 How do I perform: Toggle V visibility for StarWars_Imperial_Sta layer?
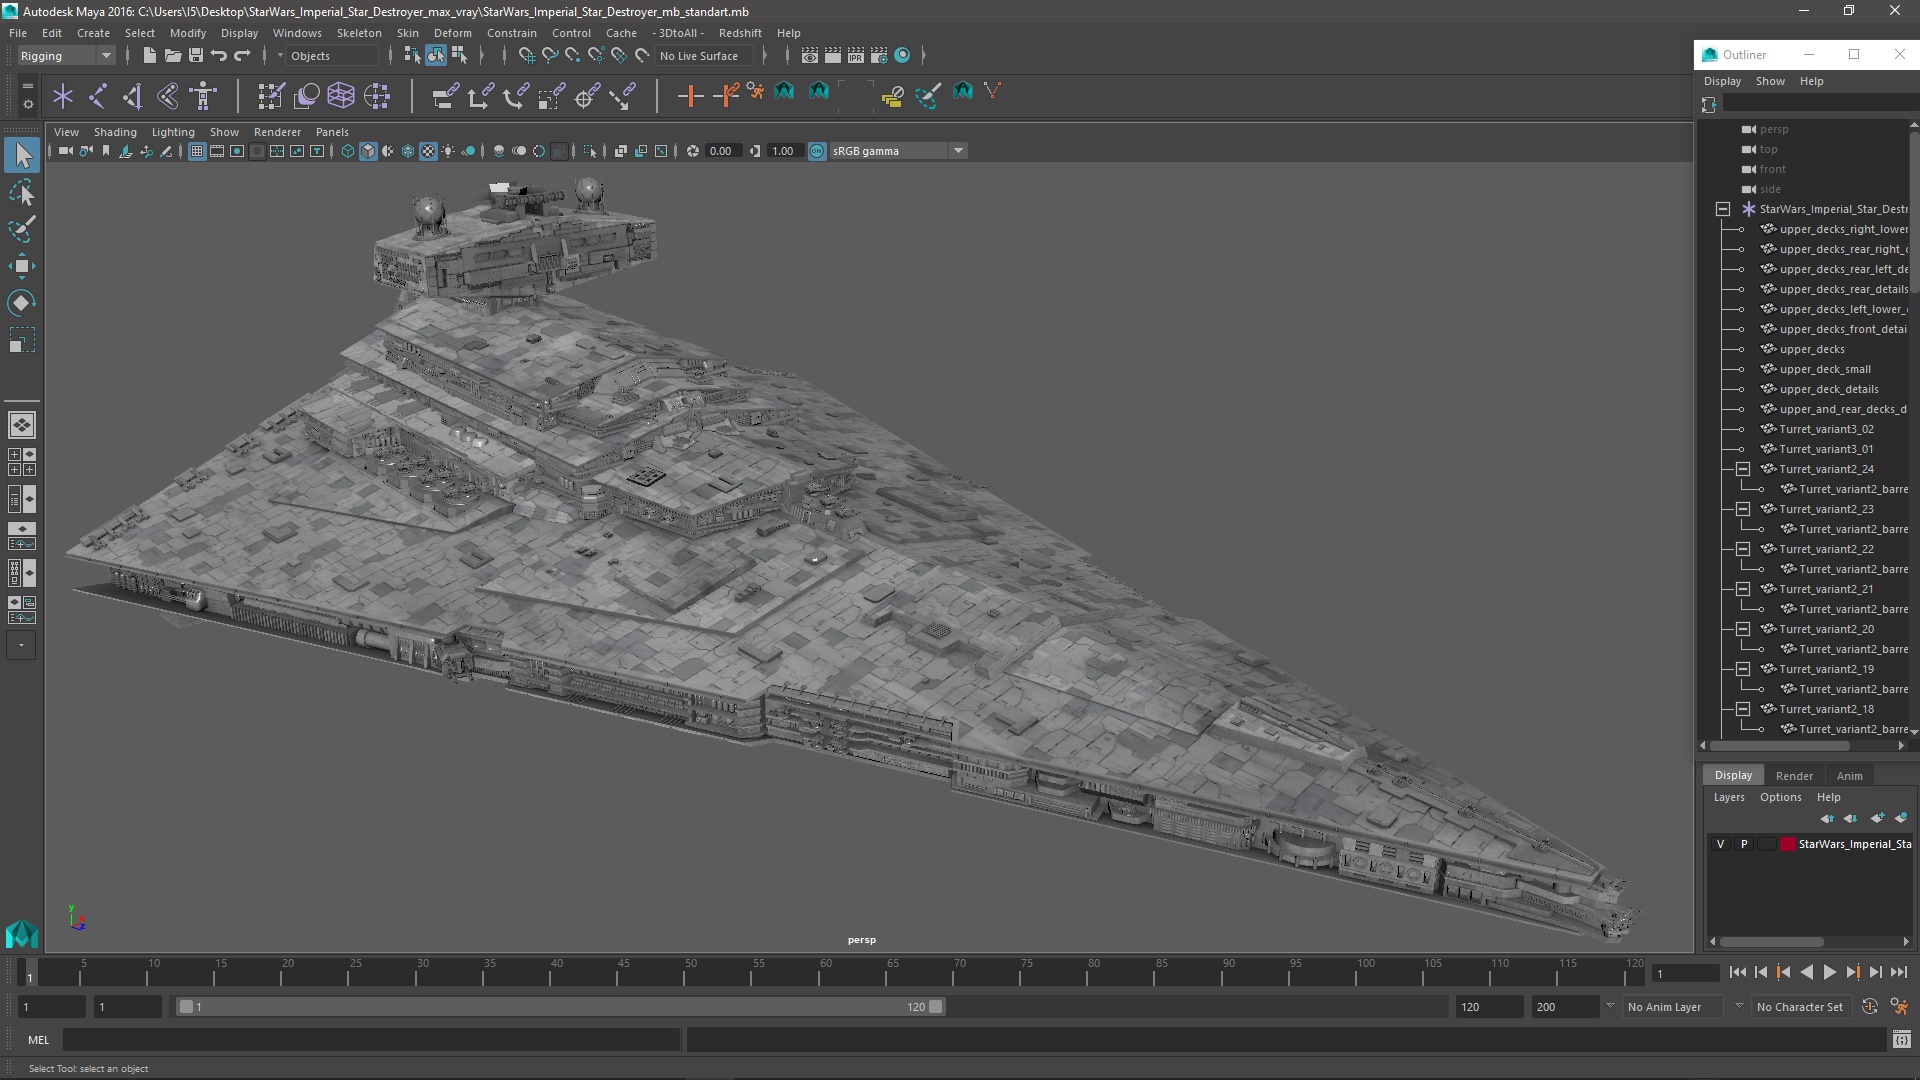coord(1720,844)
